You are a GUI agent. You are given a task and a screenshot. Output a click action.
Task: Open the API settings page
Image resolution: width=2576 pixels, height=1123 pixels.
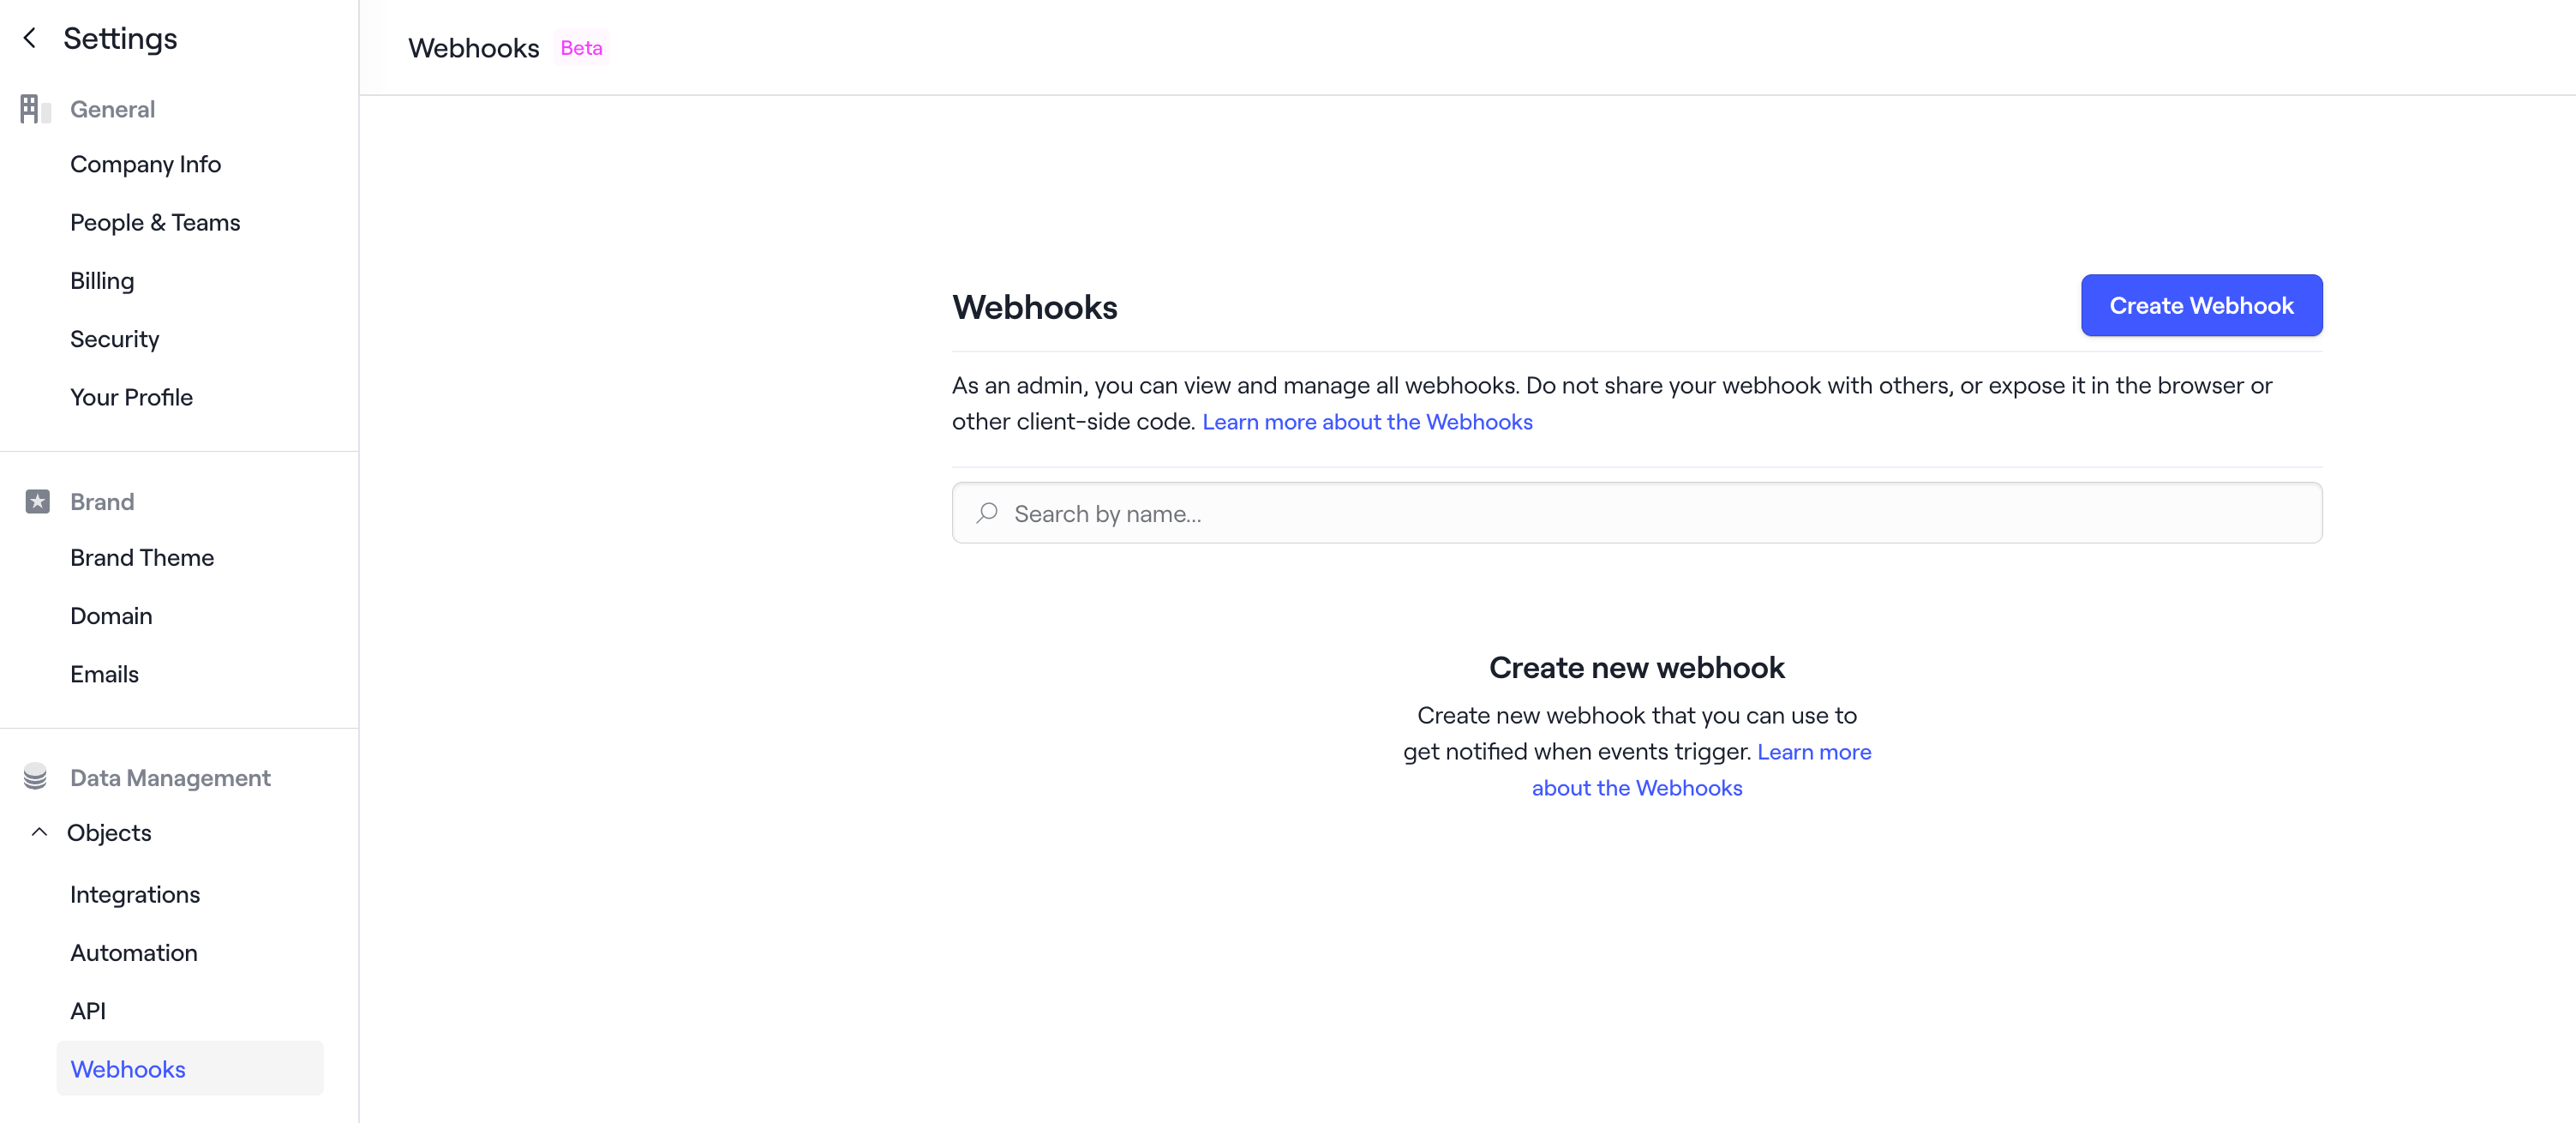(88, 1010)
